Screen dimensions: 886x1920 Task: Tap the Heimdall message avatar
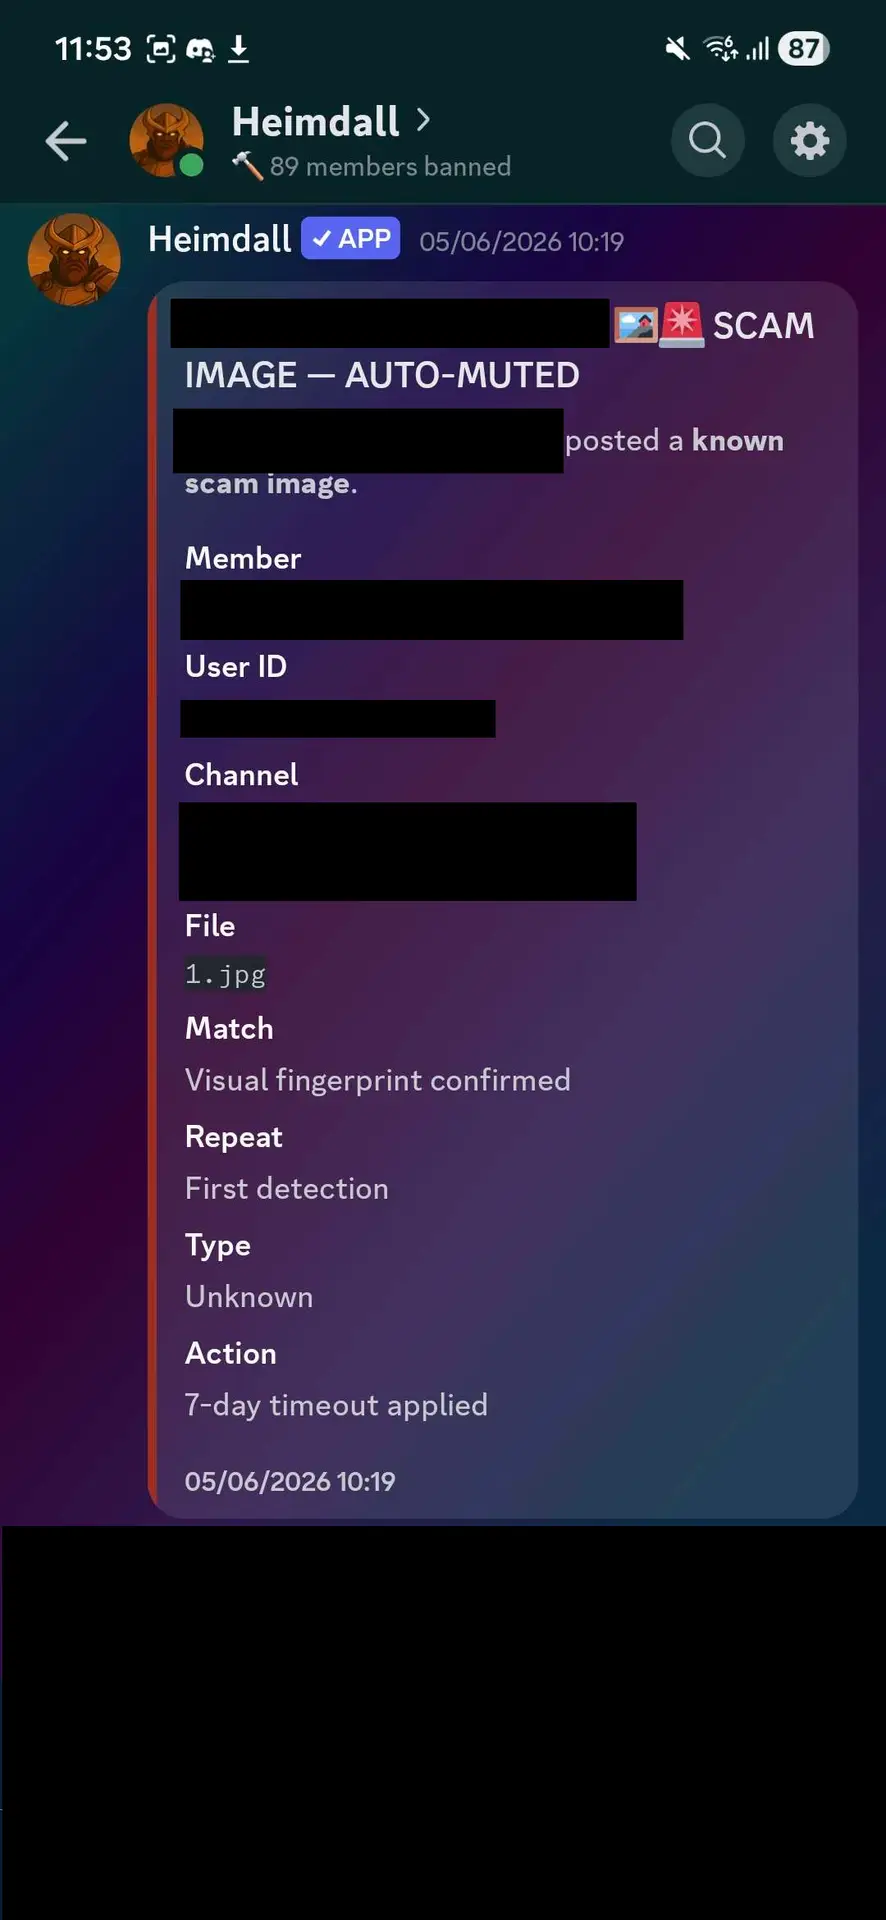(74, 259)
